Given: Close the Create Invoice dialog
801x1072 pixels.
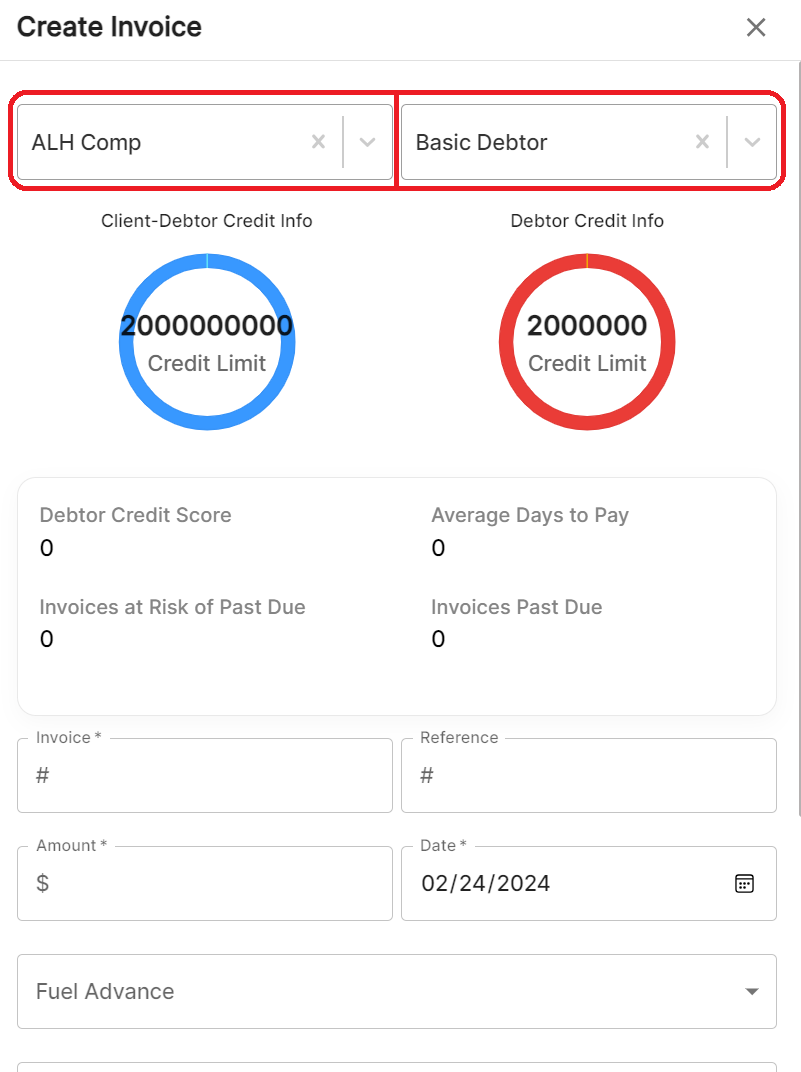Looking at the screenshot, I should 756,27.
